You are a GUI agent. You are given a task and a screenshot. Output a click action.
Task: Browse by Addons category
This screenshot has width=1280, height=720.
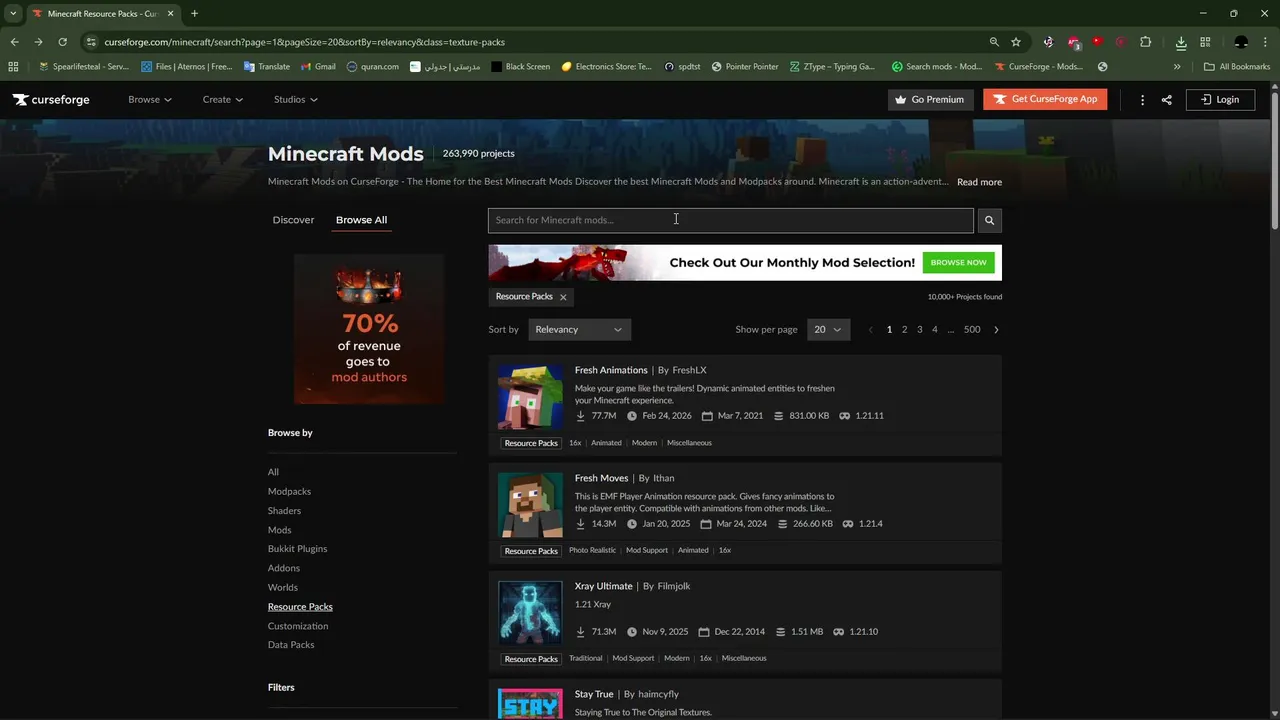click(x=284, y=568)
